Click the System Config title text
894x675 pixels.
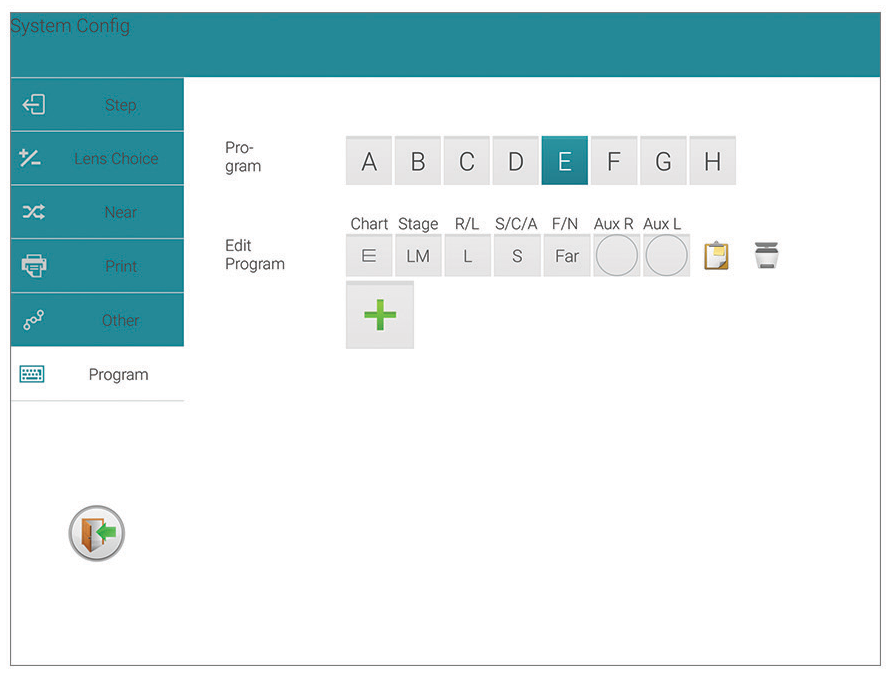point(70,26)
